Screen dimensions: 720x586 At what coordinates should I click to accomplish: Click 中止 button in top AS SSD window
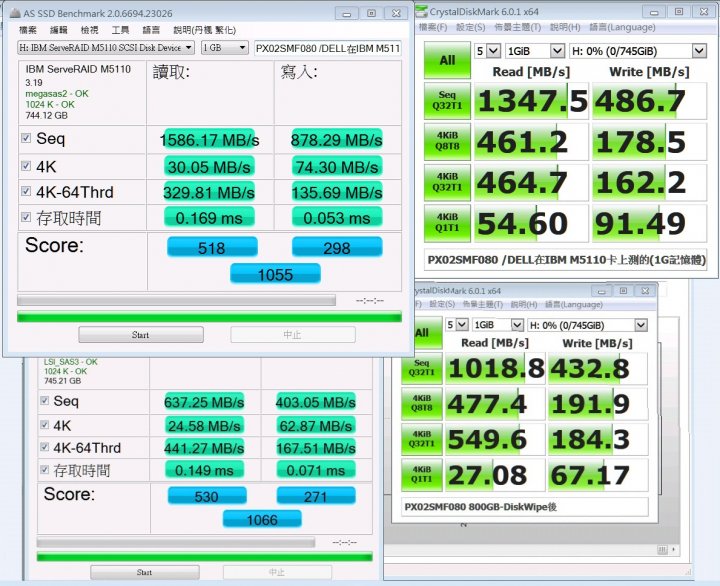click(292, 335)
